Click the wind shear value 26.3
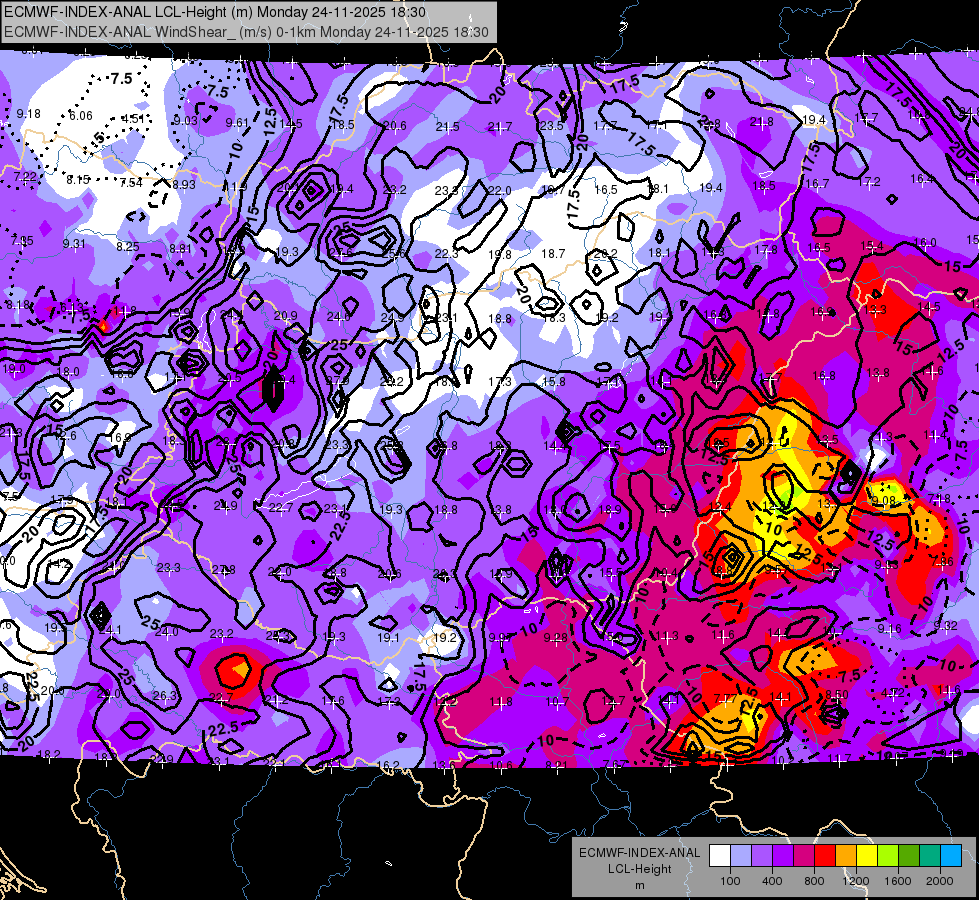Image resolution: width=979 pixels, height=900 pixels. [164, 696]
